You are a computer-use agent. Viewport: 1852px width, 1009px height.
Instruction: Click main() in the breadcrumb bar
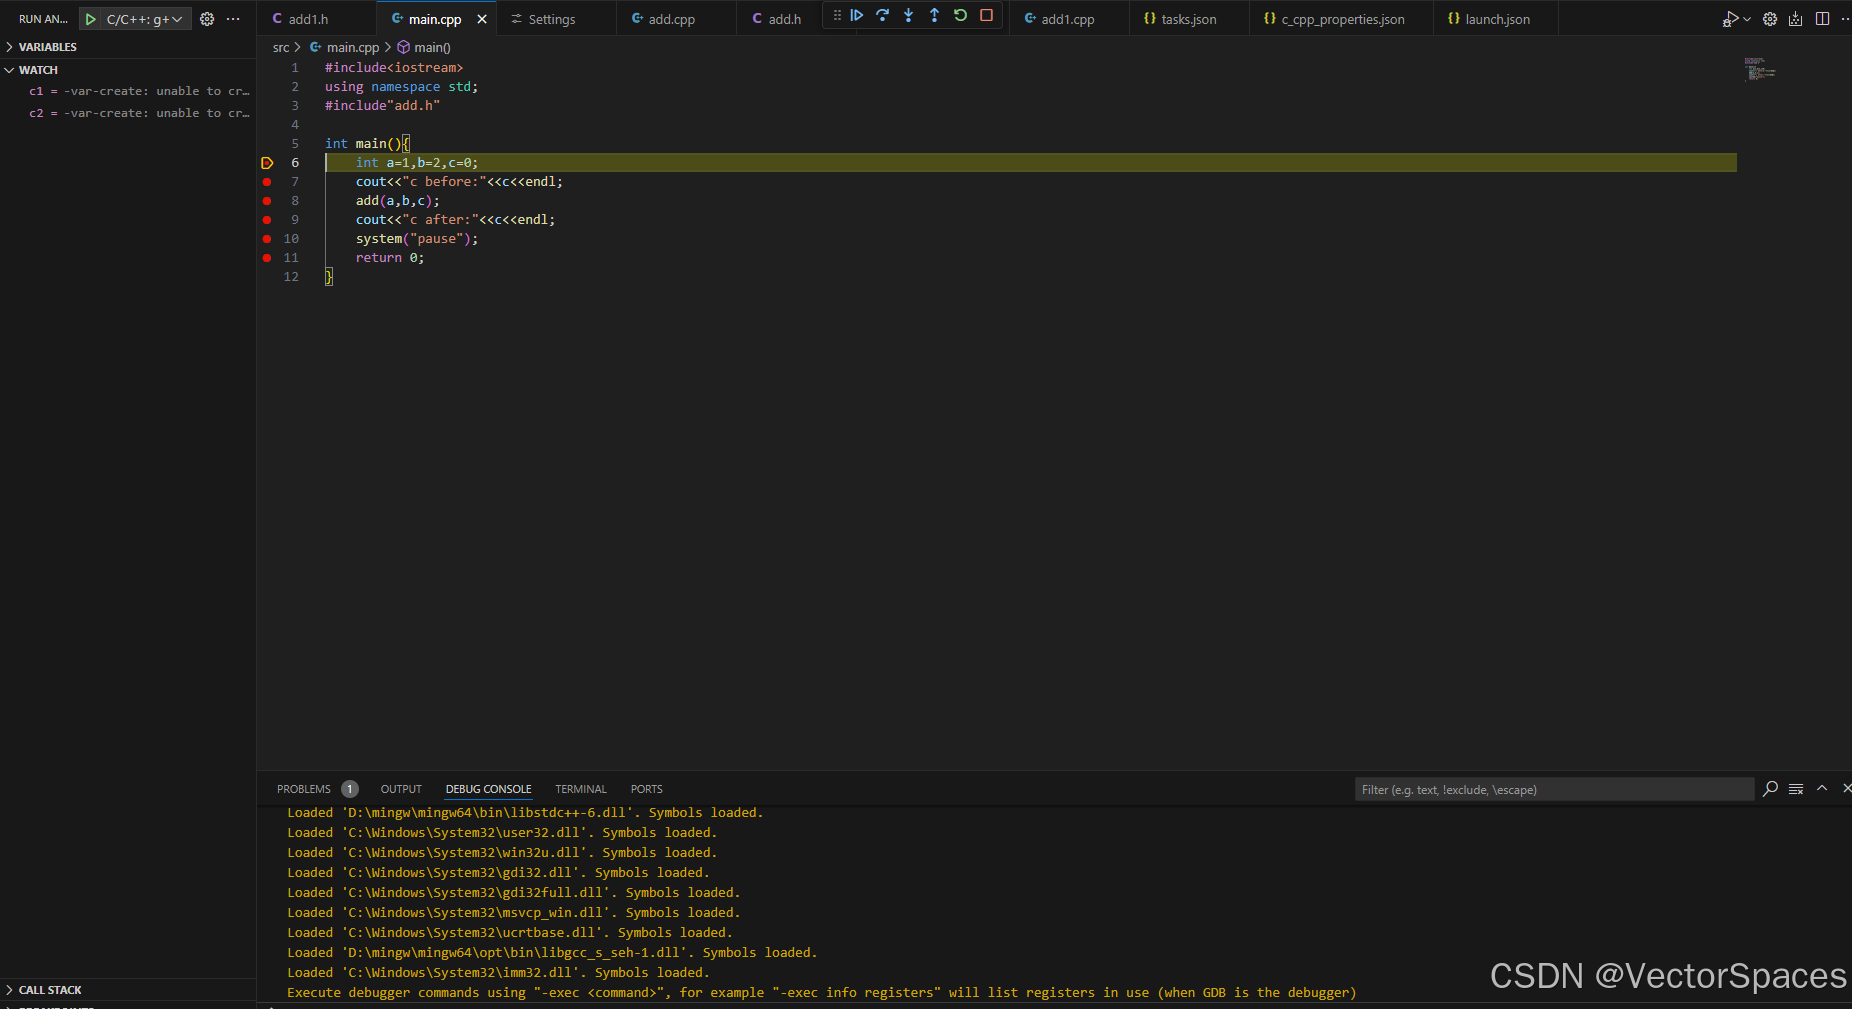tap(431, 47)
